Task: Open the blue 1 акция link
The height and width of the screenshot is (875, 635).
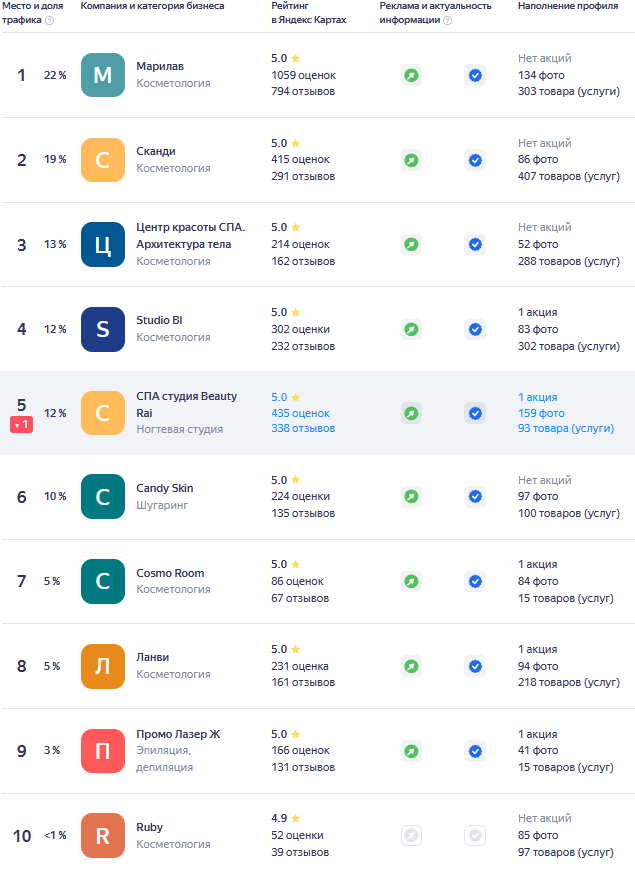Action: pyautogui.click(x=537, y=397)
